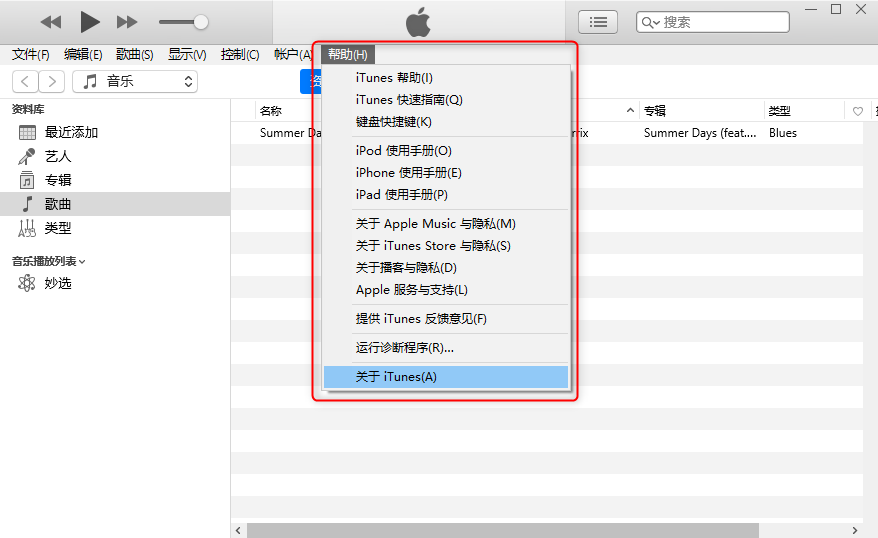Click the 音乐 dropdown music note icon
Screen dimensions: 878x538
[x=90, y=81]
